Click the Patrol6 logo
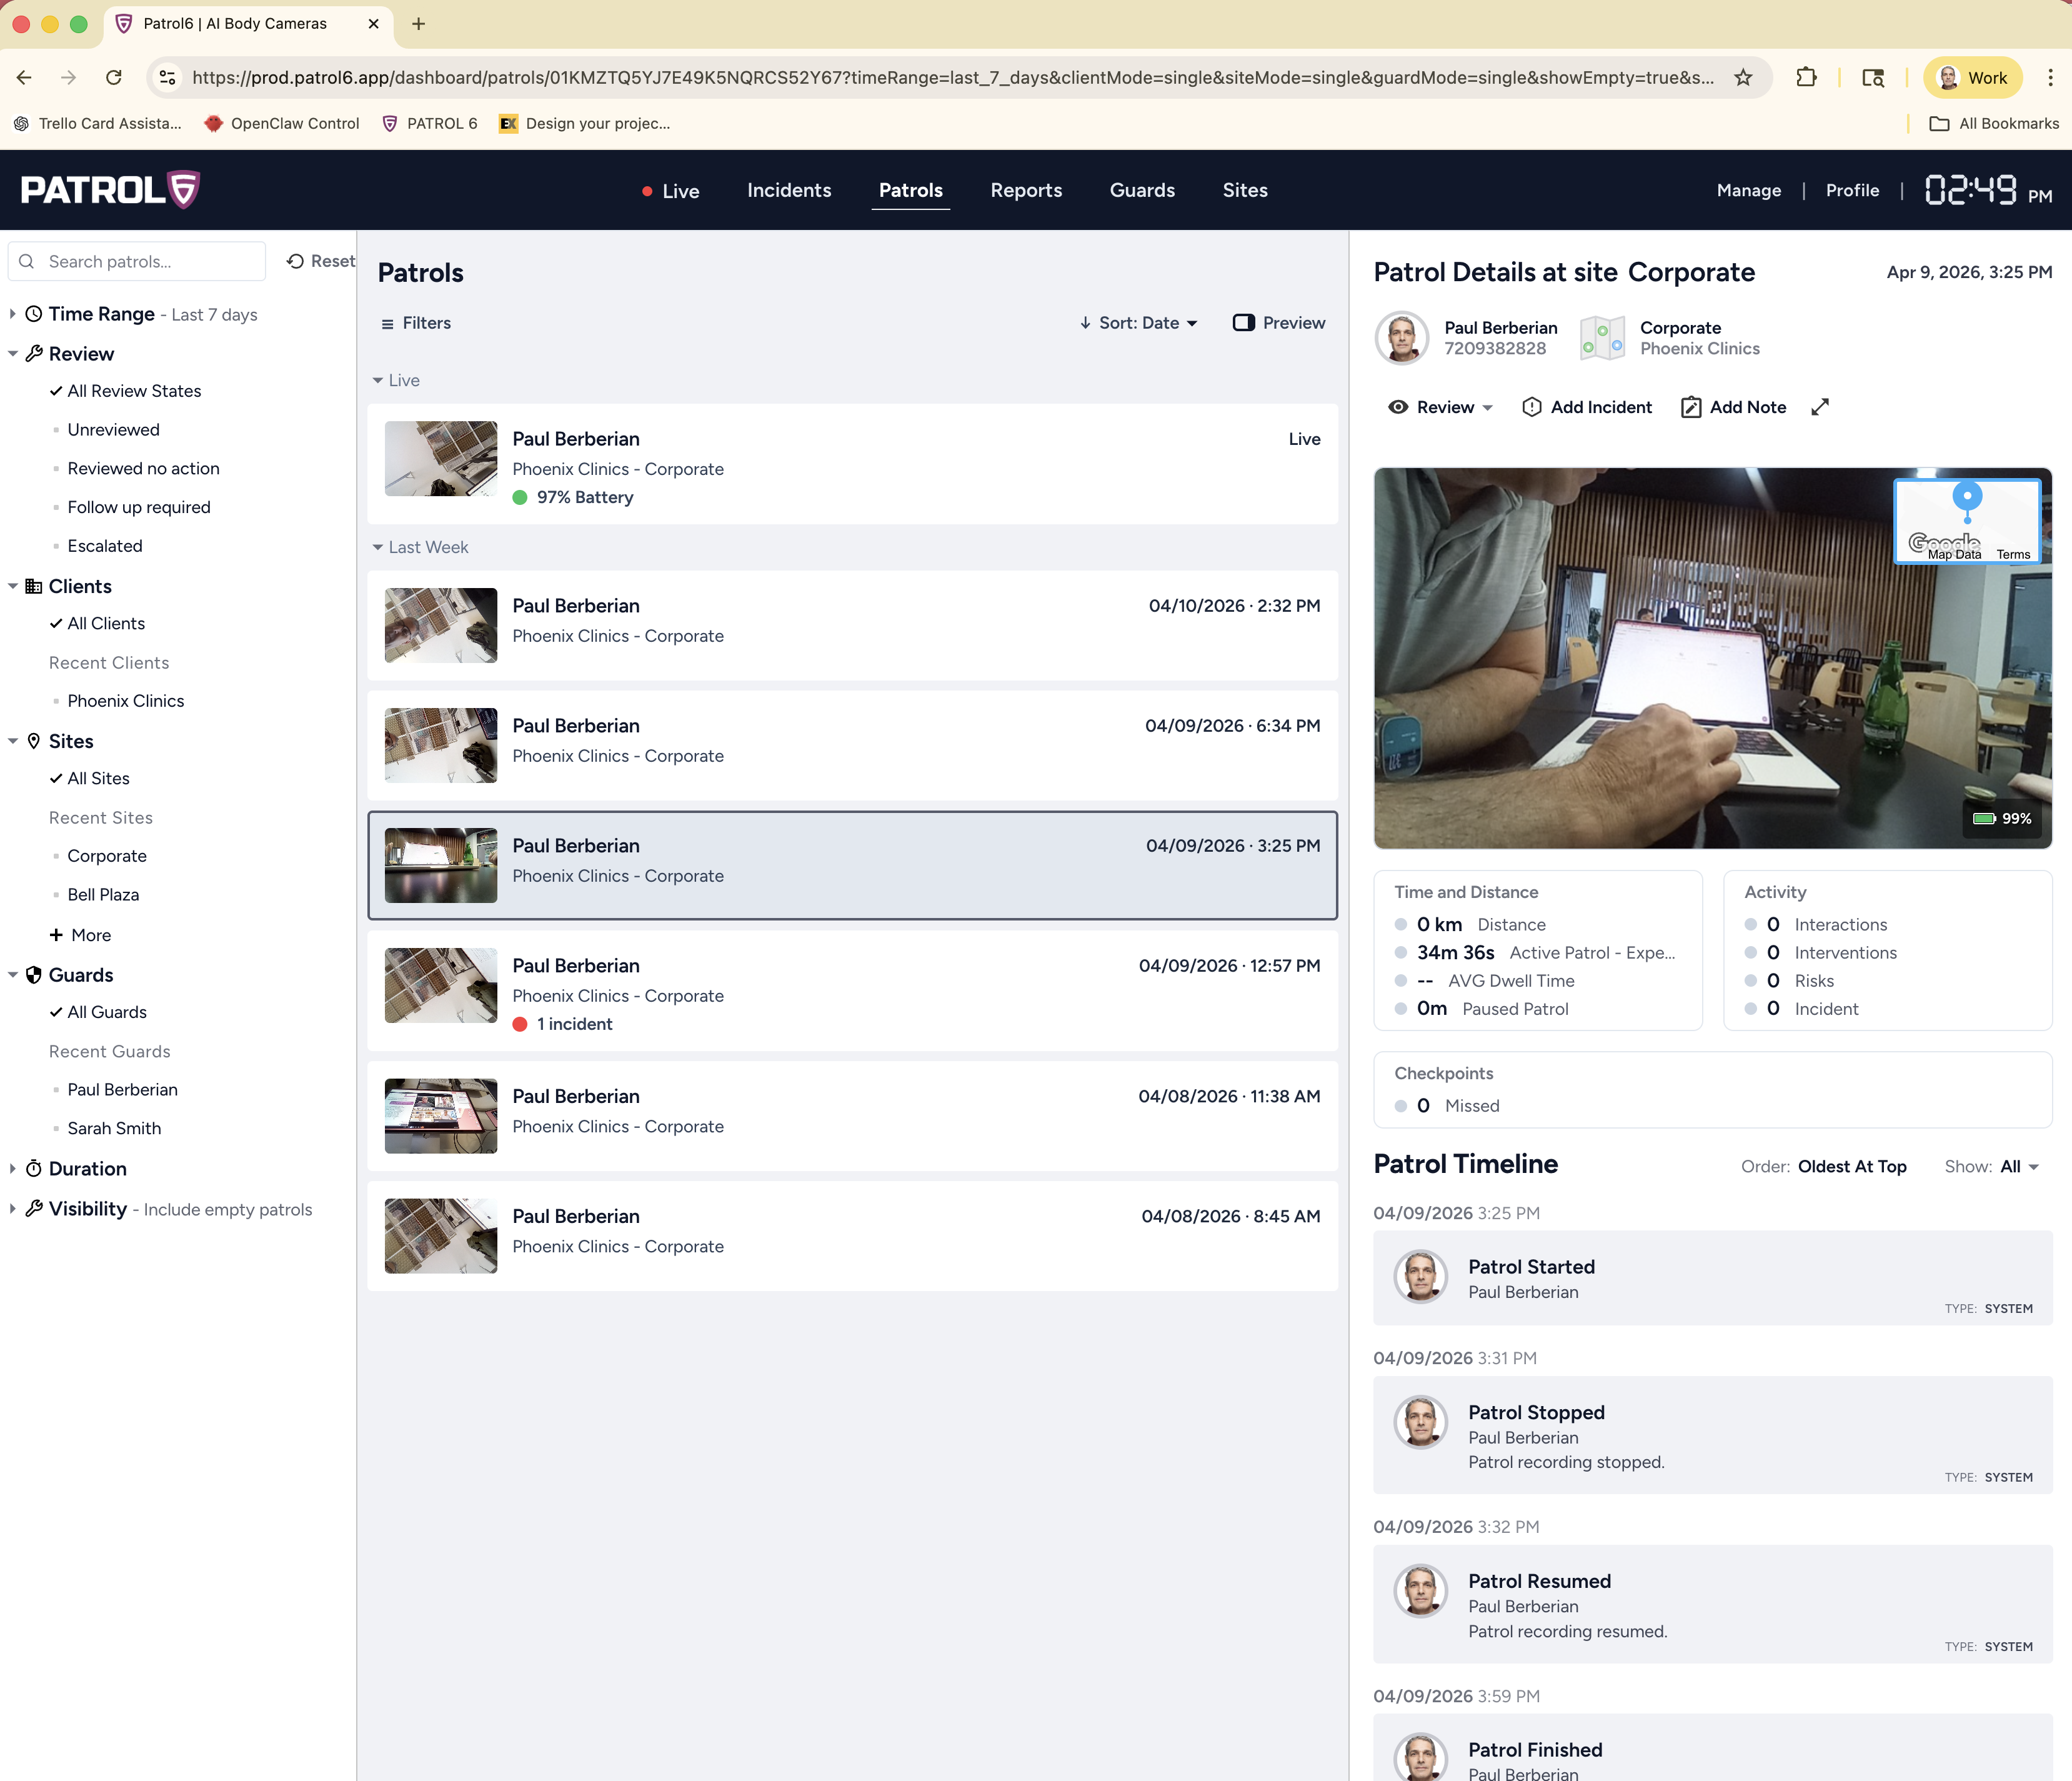2072x1781 pixels. pos(110,189)
